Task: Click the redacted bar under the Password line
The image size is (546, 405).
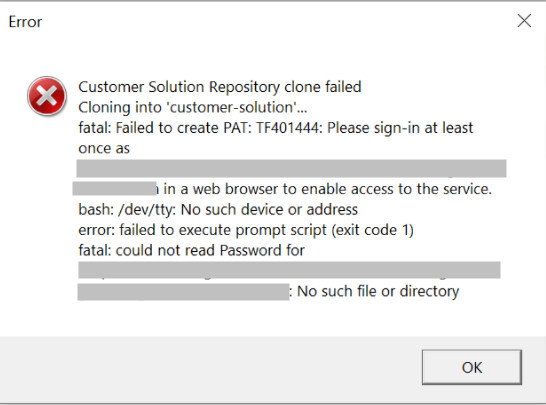Action: (x=289, y=270)
